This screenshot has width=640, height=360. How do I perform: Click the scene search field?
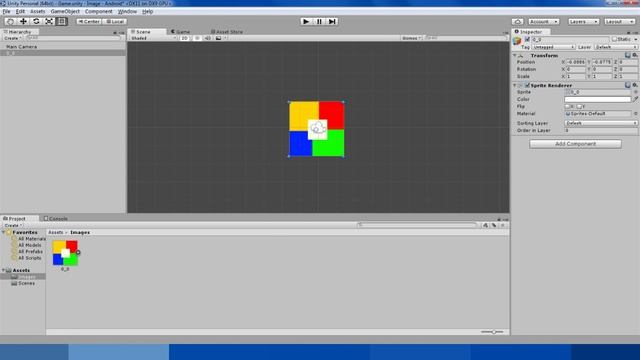466,38
